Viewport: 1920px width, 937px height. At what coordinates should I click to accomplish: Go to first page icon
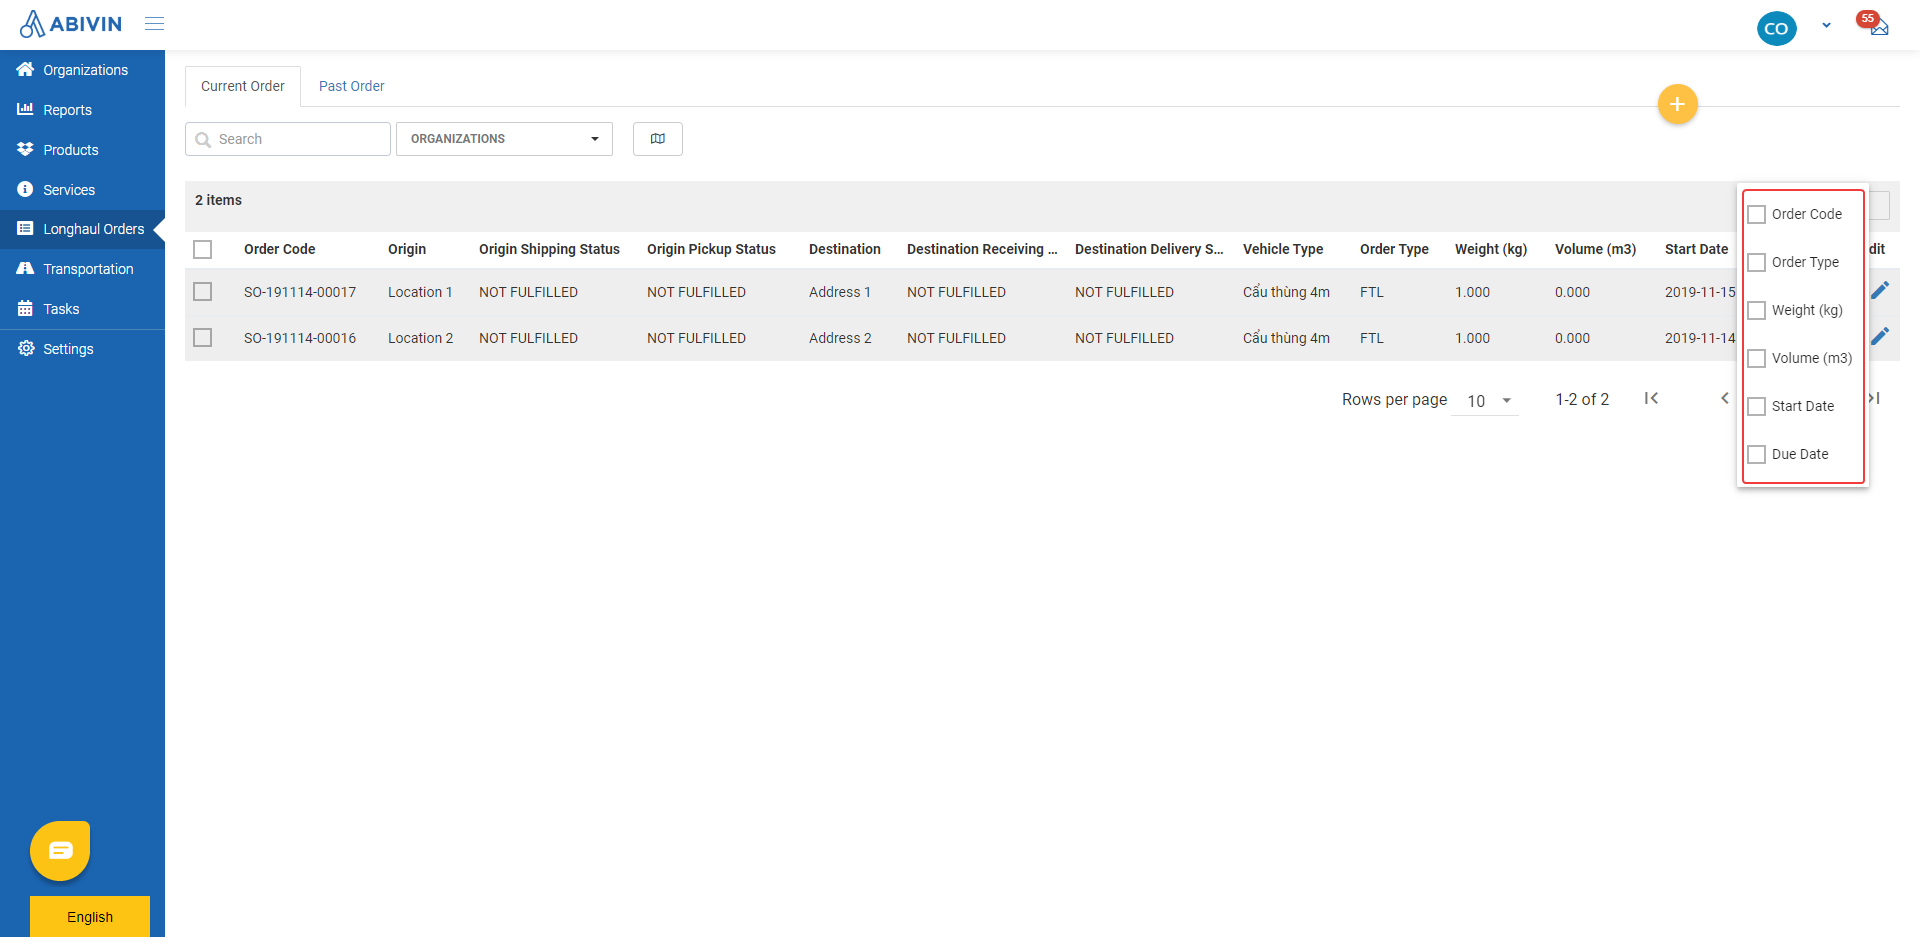pos(1651,399)
